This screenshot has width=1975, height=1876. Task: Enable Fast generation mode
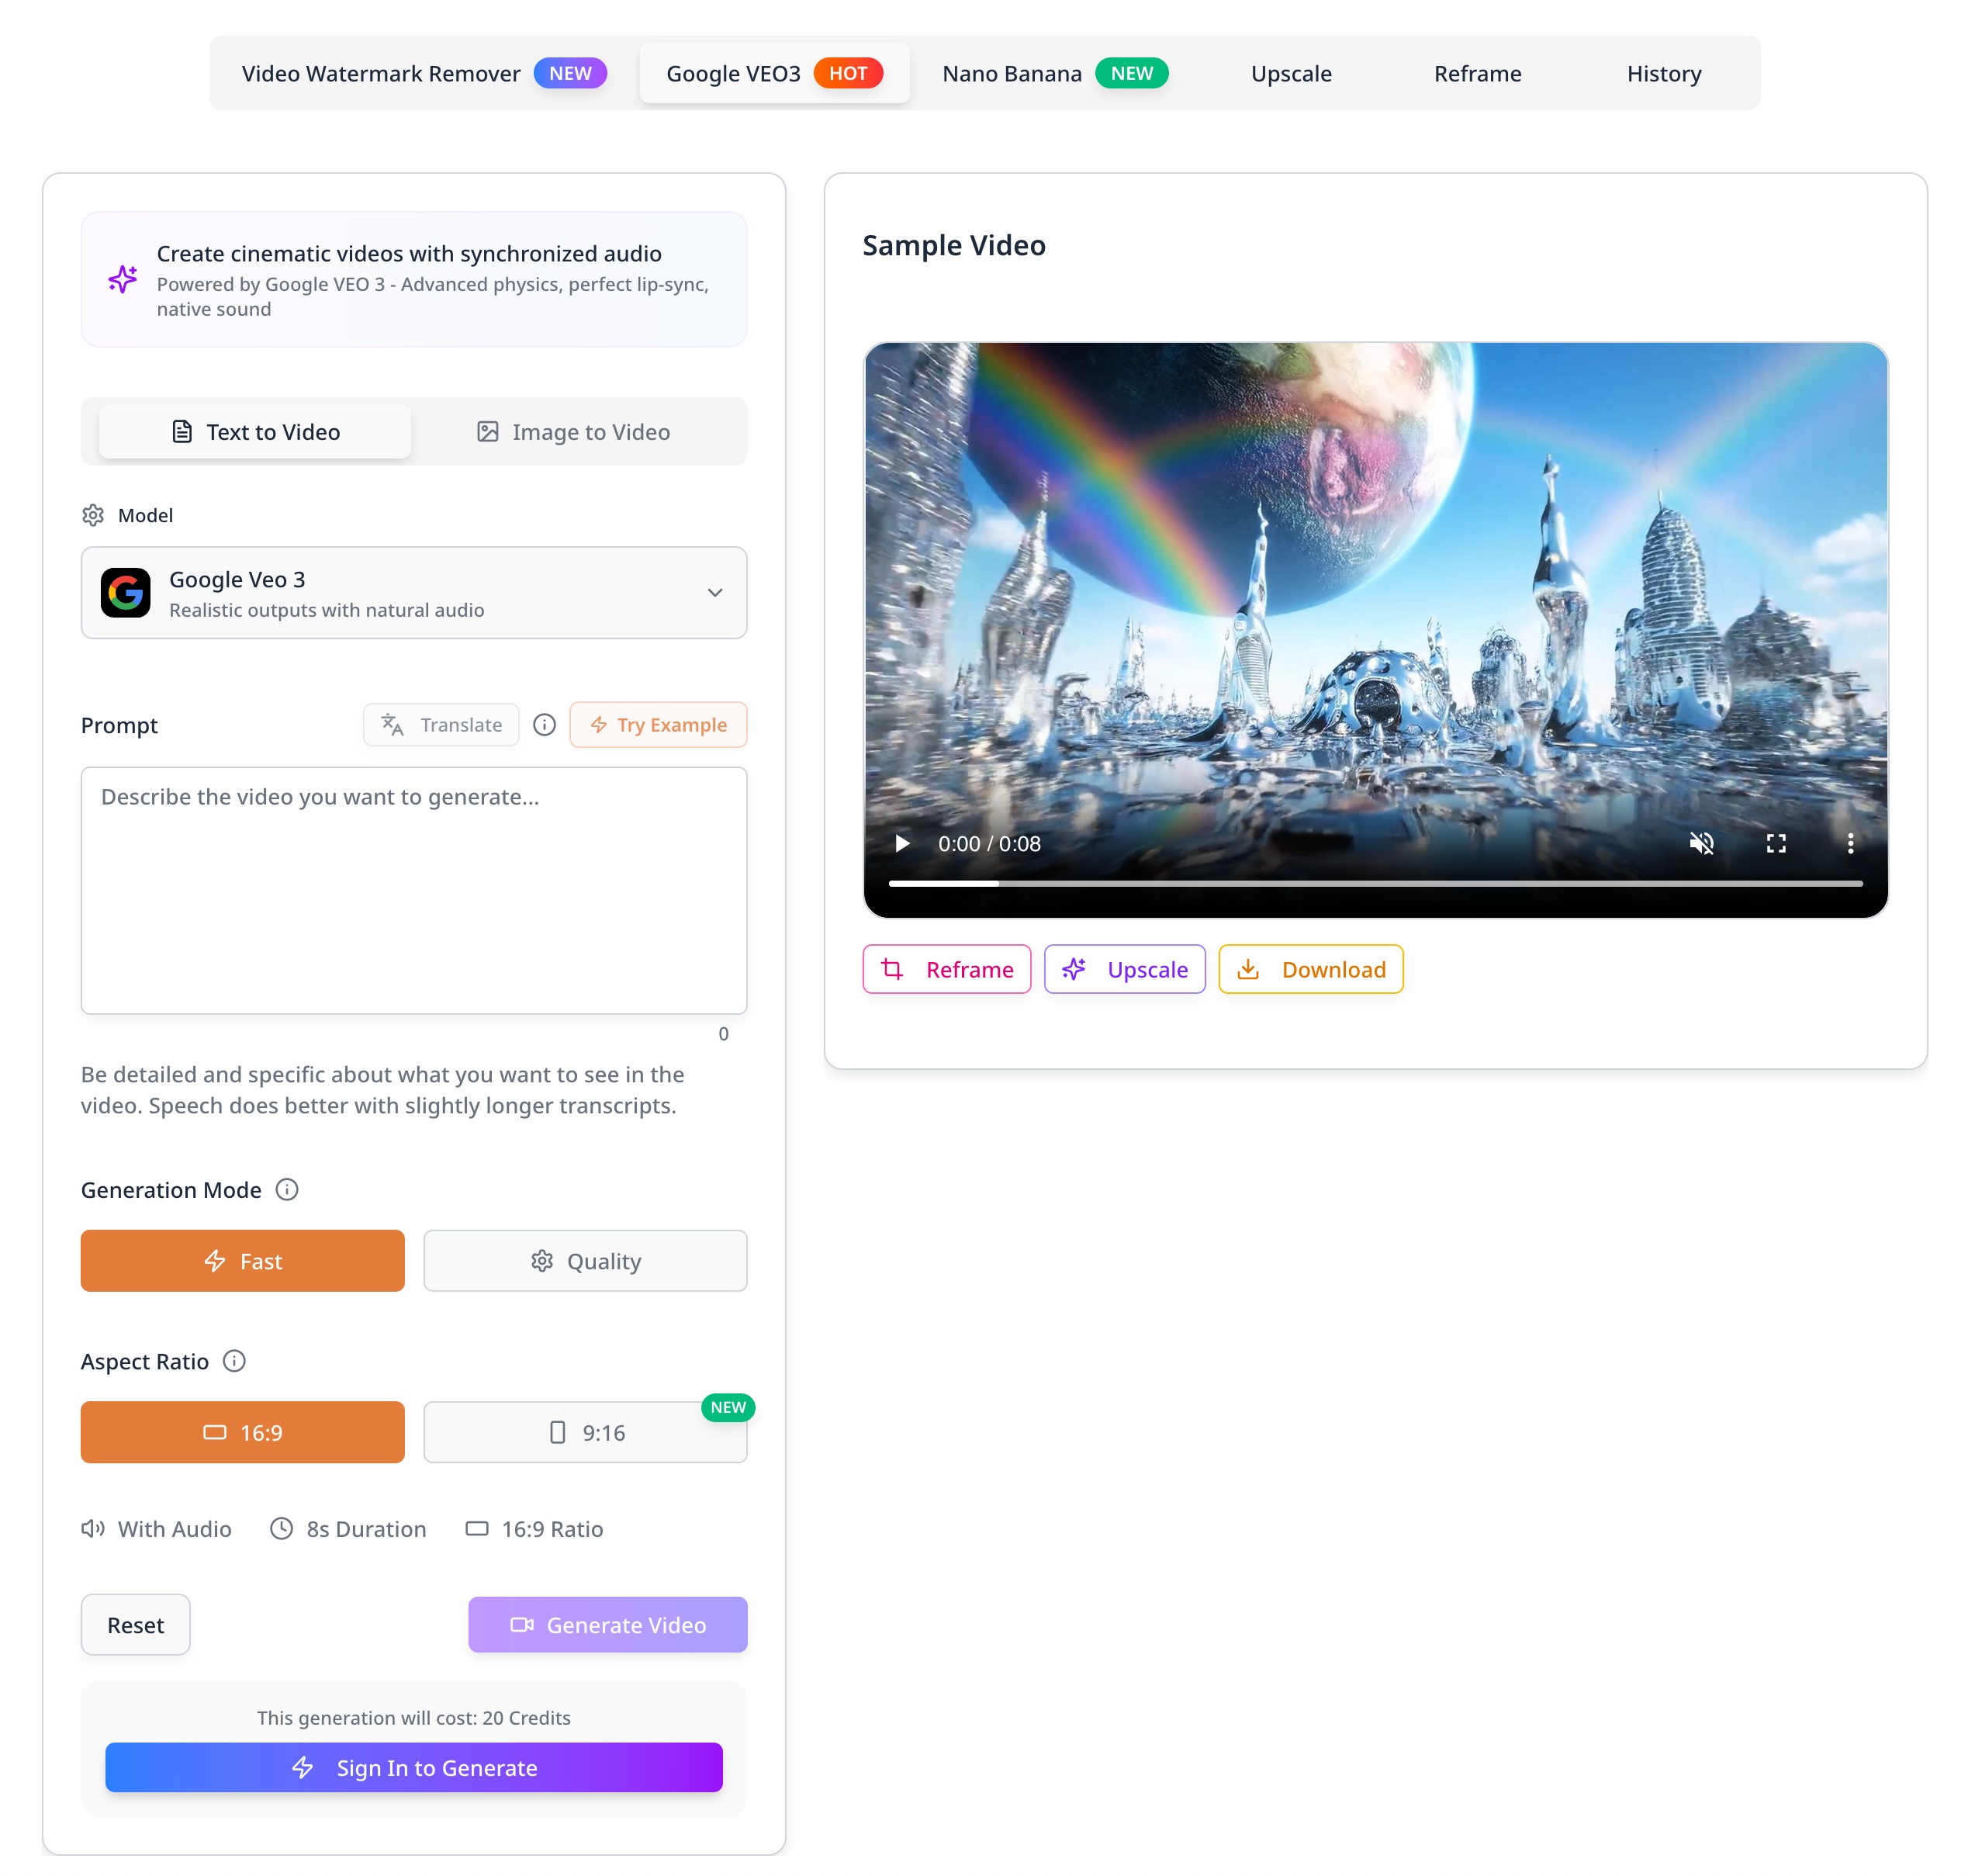(x=242, y=1261)
